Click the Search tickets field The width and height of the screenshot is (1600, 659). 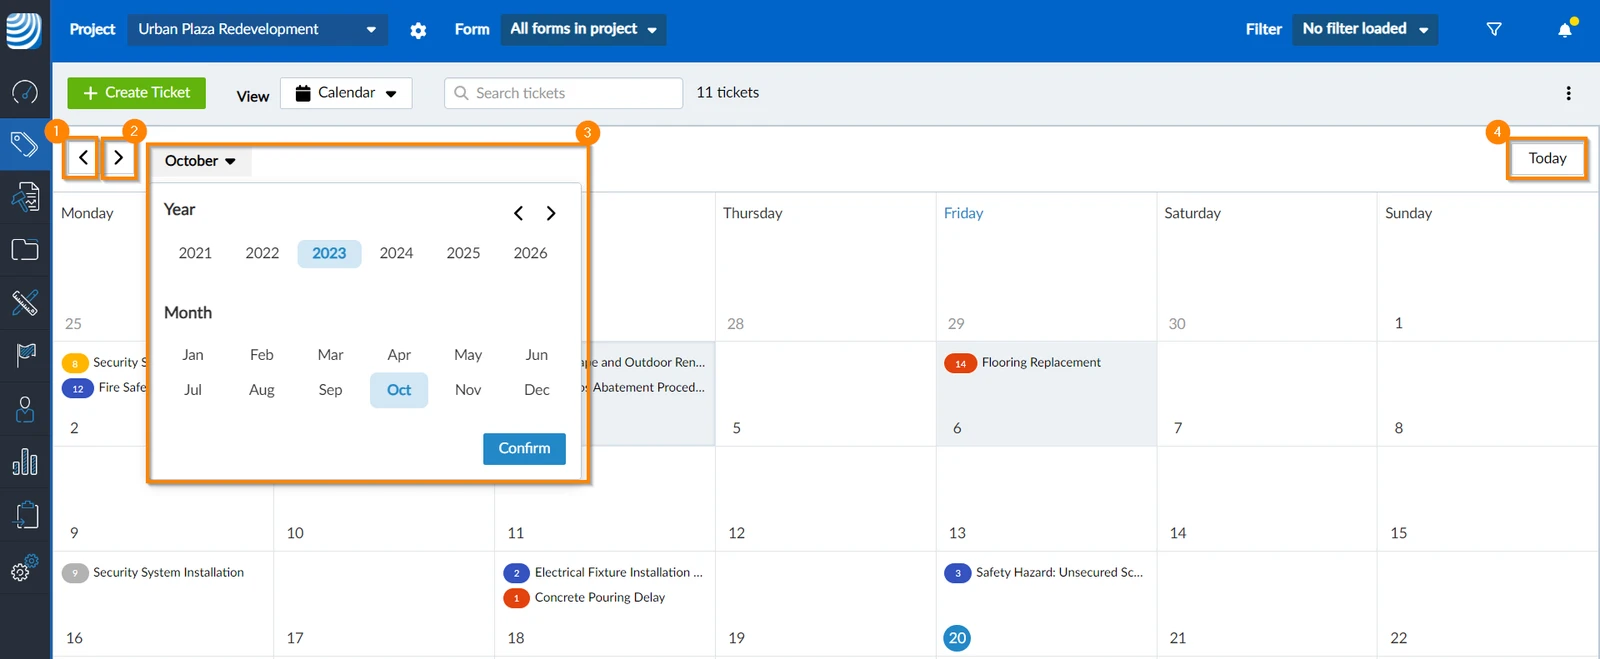563,93
